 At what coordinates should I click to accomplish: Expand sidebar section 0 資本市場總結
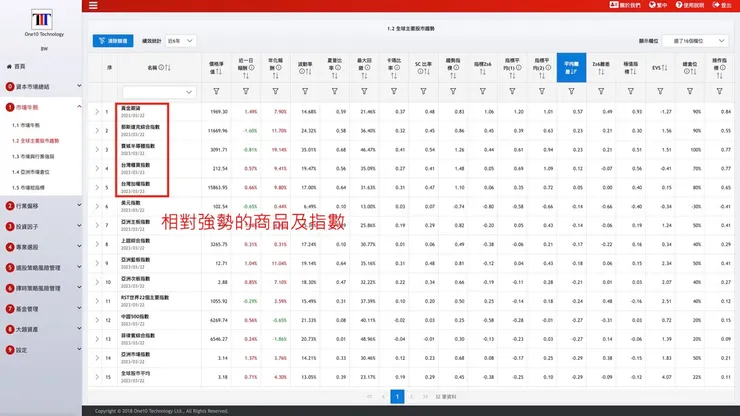coord(42,86)
